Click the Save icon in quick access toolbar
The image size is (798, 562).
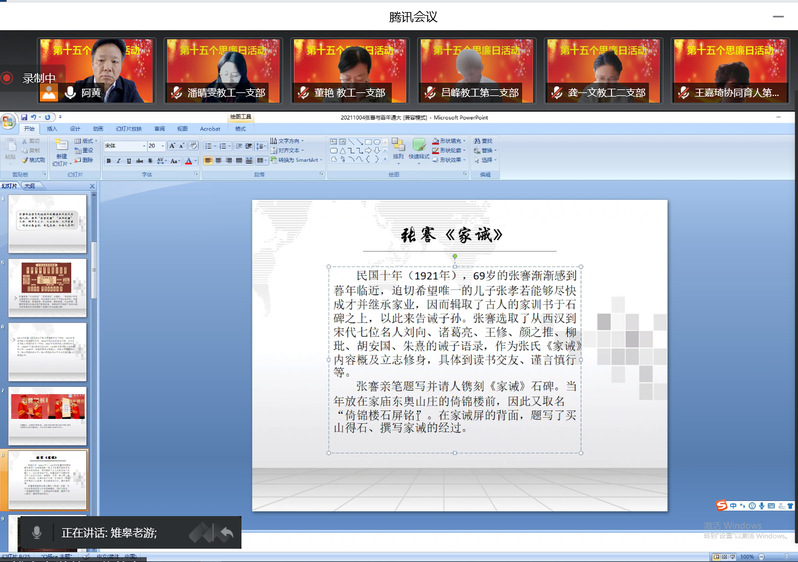pos(22,118)
